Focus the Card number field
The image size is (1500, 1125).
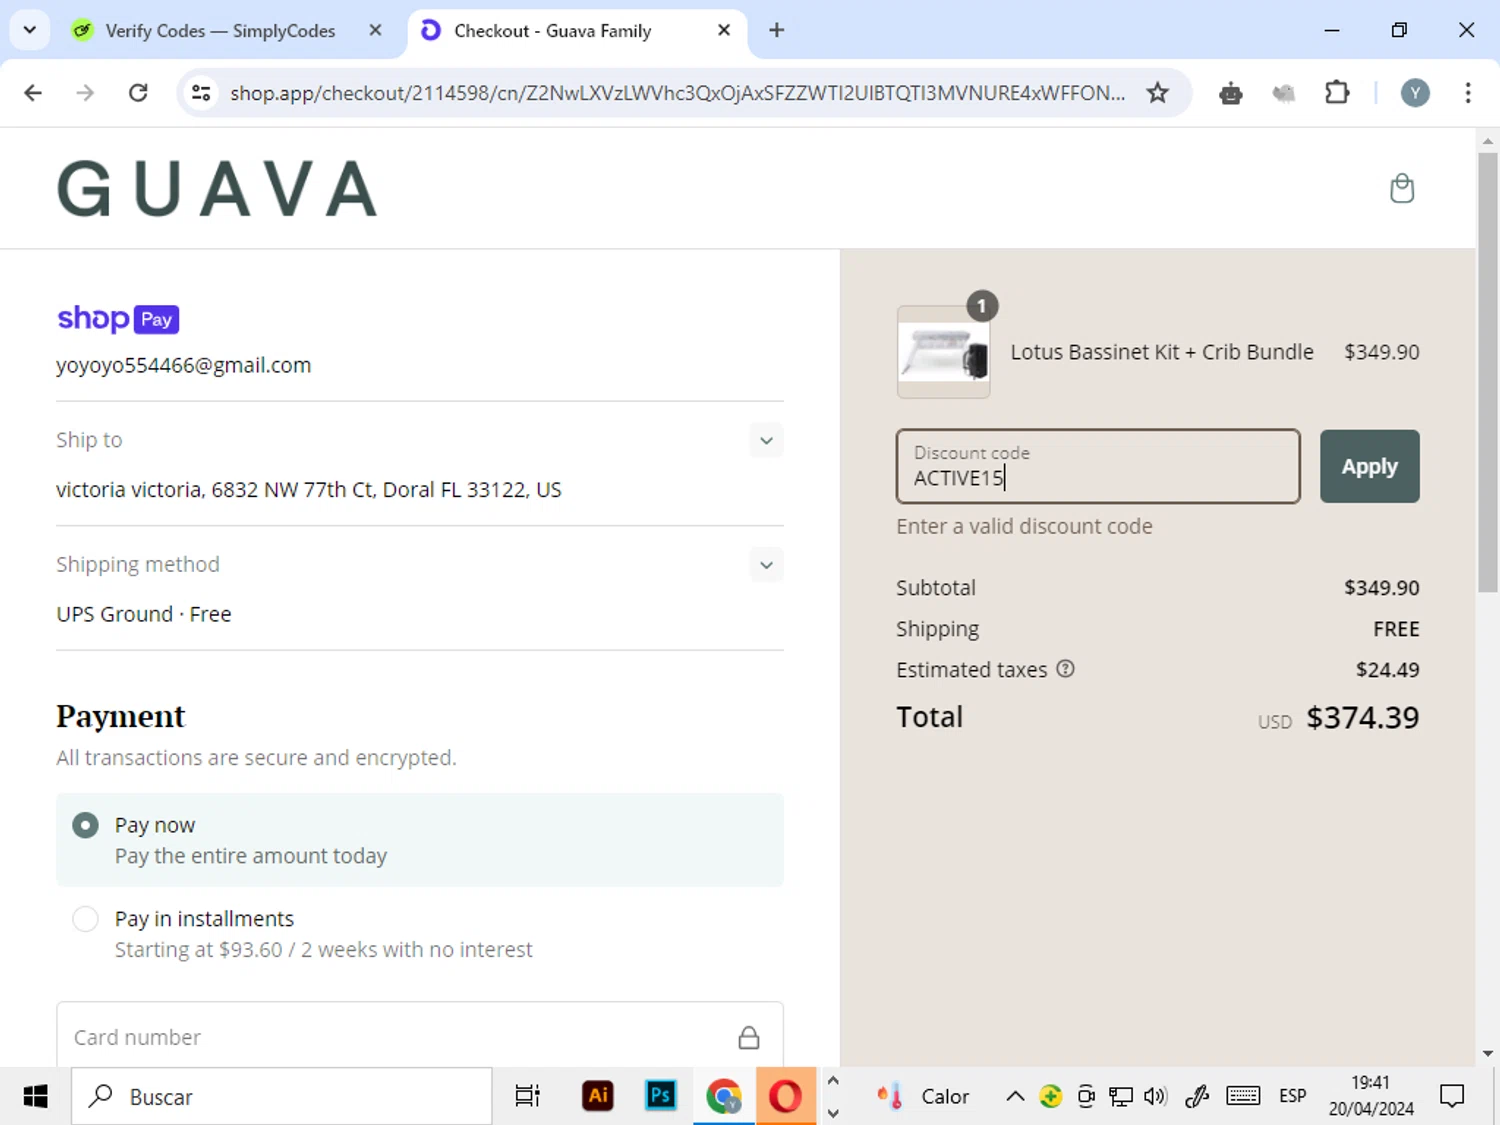coord(420,1036)
